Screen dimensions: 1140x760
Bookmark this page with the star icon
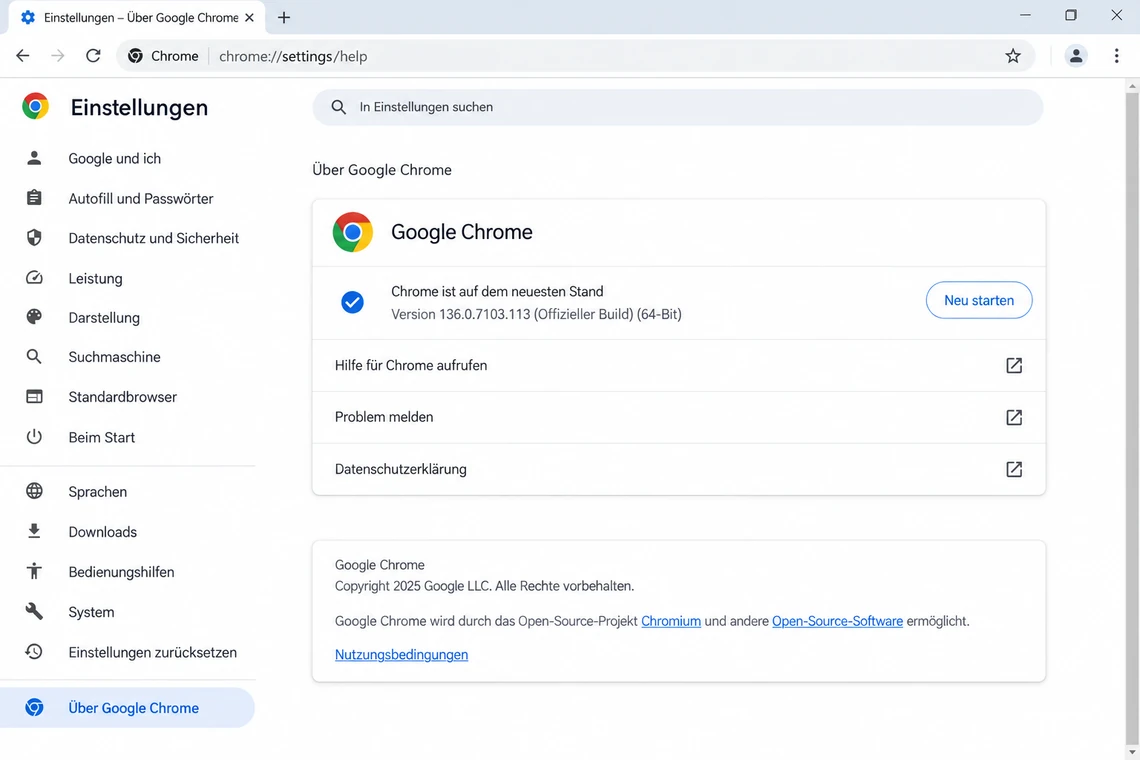[x=1013, y=56]
